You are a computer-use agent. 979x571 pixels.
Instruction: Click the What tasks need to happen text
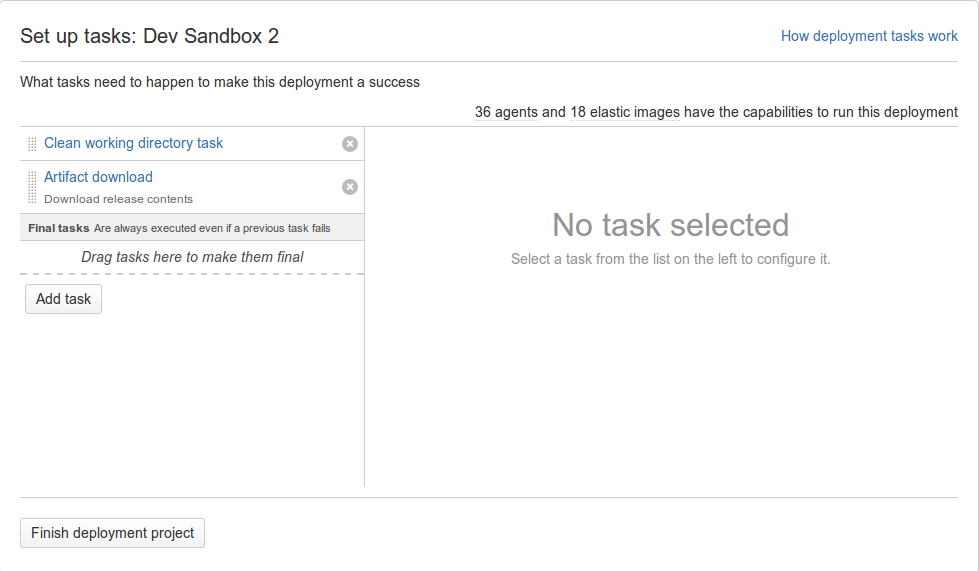pyautogui.click(x=220, y=82)
